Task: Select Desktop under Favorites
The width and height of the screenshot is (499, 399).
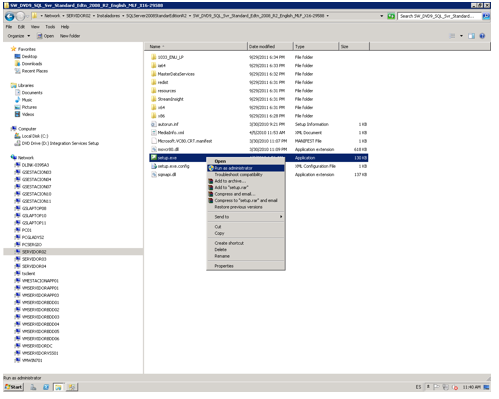Action: [x=29, y=56]
